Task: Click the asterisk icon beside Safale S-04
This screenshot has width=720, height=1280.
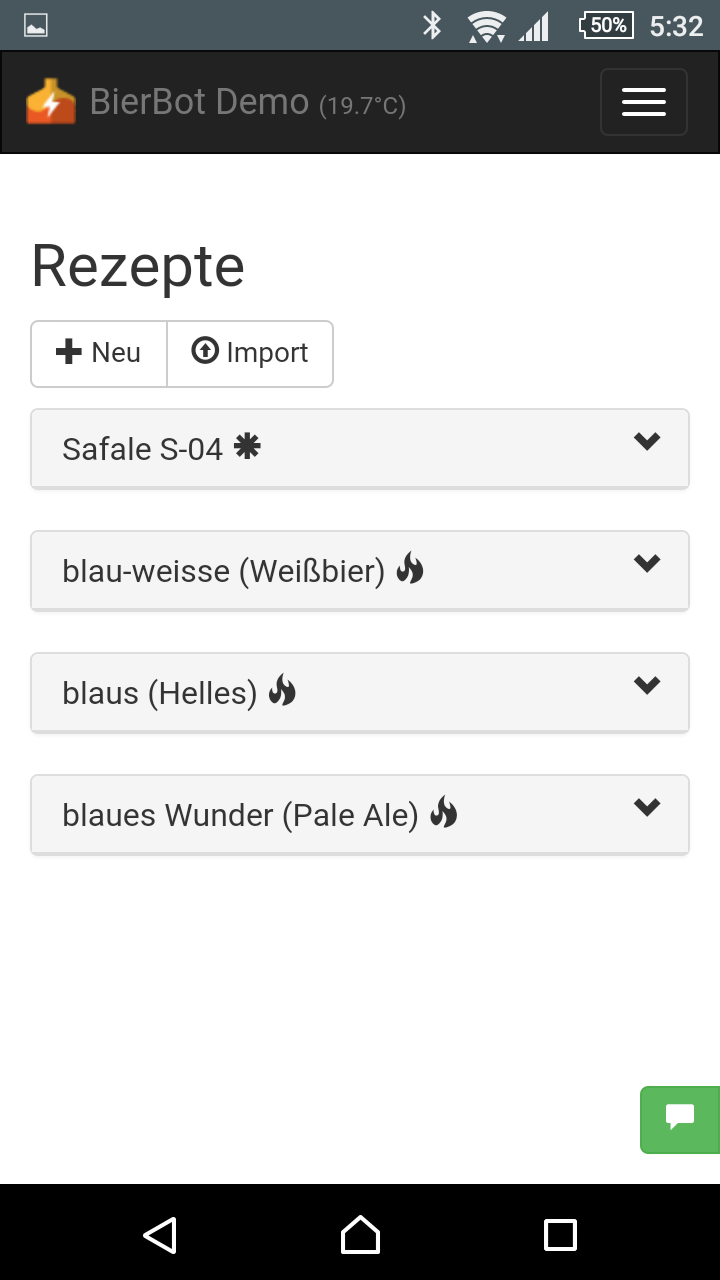Action: [247, 447]
